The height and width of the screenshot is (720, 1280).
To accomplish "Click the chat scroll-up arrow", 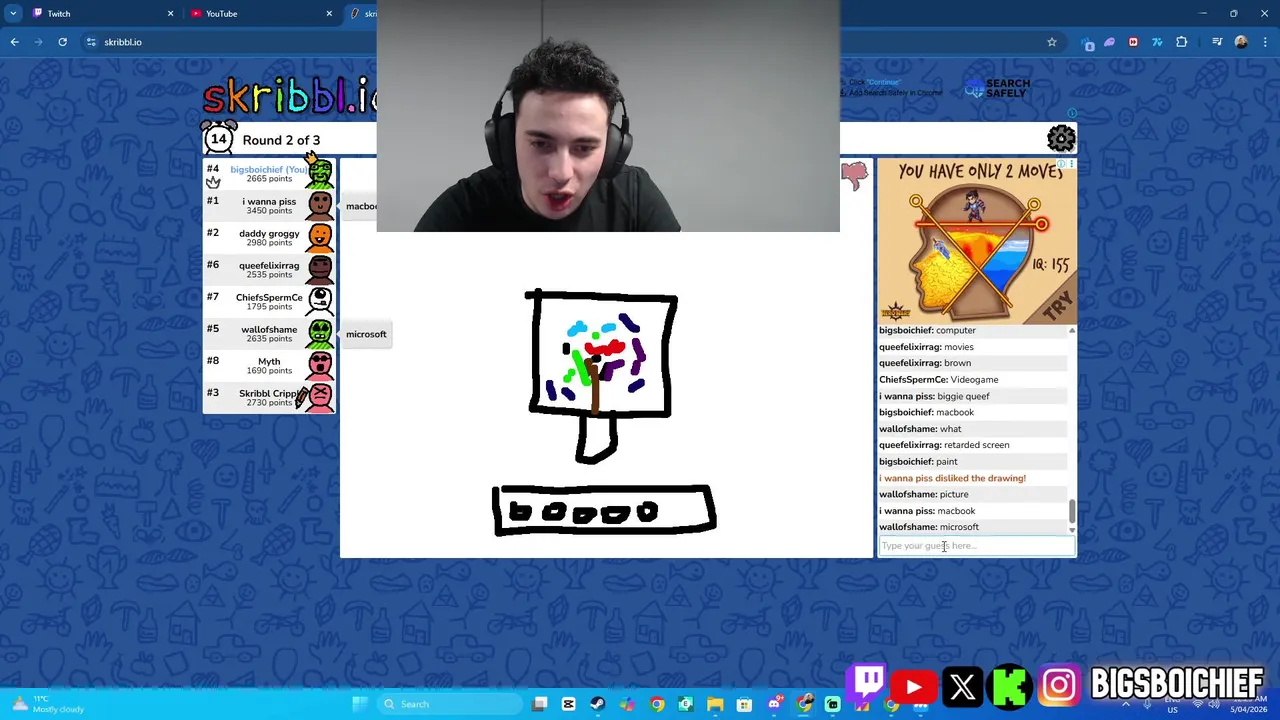I will [1072, 331].
